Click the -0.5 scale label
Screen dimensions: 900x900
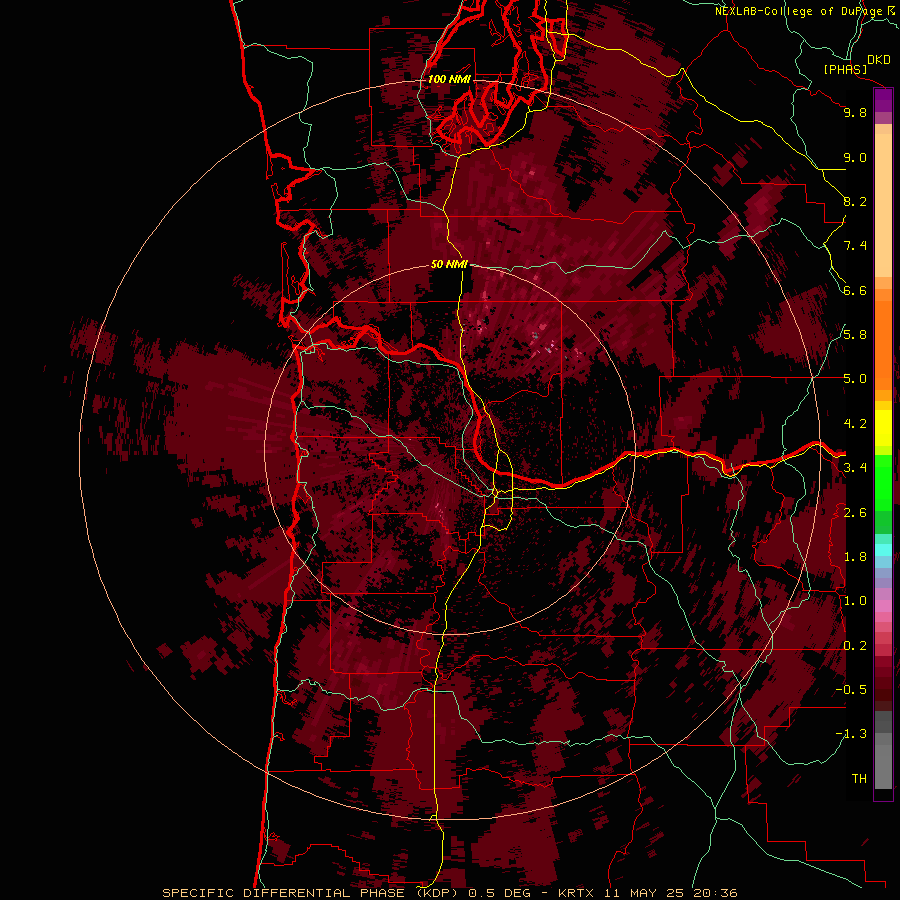tap(851, 690)
